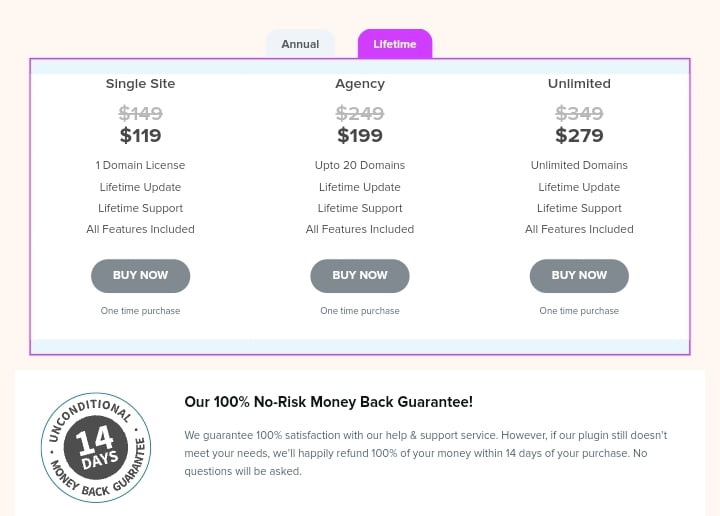
Task: Click the 1 Domain License feature text
Action: (x=141, y=165)
